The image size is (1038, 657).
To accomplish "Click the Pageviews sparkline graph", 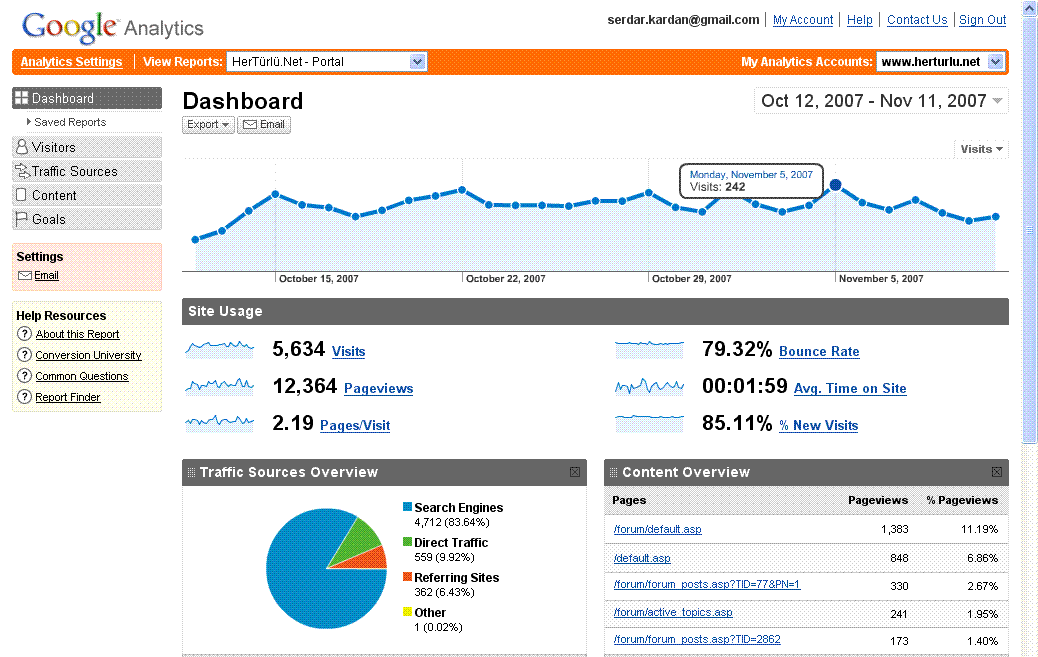I will (x=222, y=388).
